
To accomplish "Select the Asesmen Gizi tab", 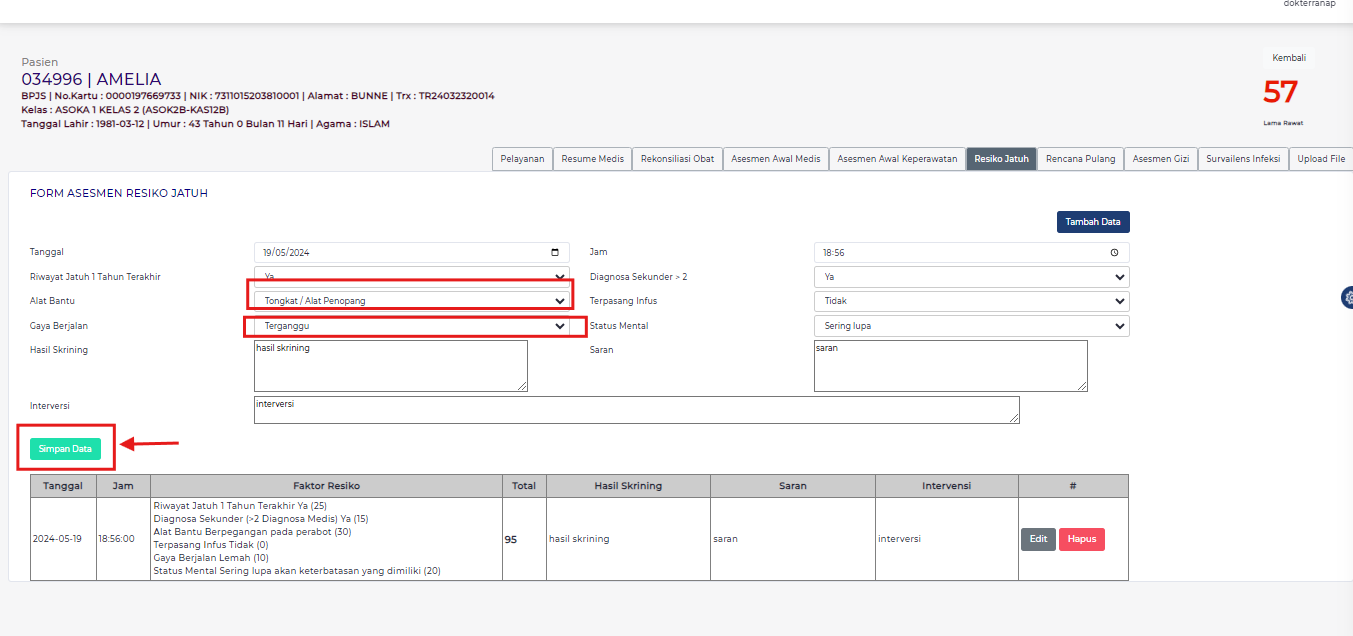I will click(1160, 159).
